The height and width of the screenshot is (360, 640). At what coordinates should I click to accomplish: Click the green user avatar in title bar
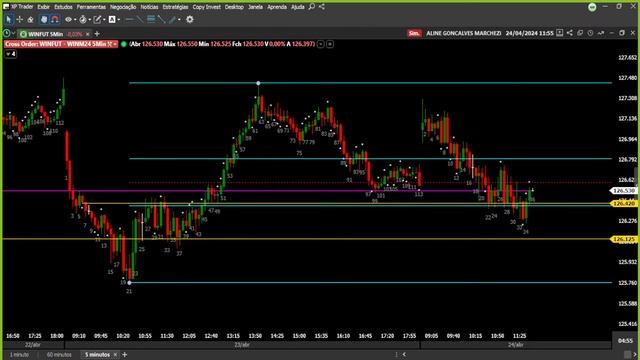[x=592, y=7]
